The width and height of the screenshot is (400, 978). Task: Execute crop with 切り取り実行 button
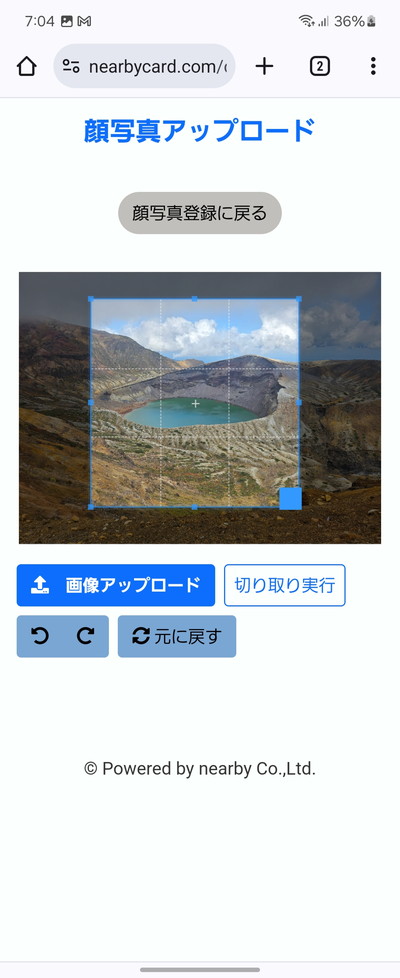285,585
